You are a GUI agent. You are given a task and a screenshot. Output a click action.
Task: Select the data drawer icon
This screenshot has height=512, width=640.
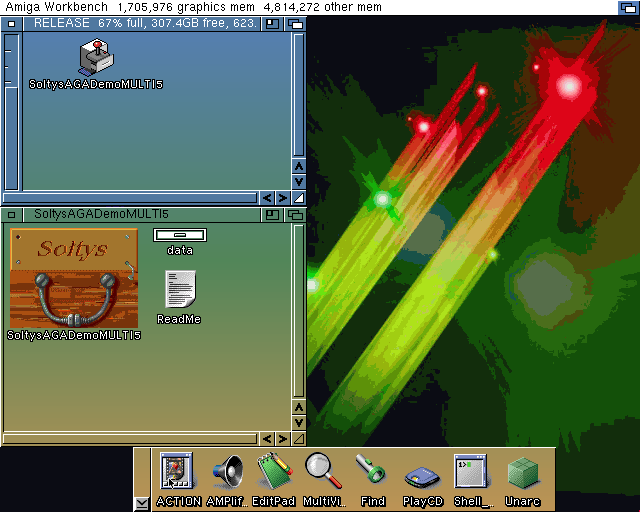[x=180, y=235]
